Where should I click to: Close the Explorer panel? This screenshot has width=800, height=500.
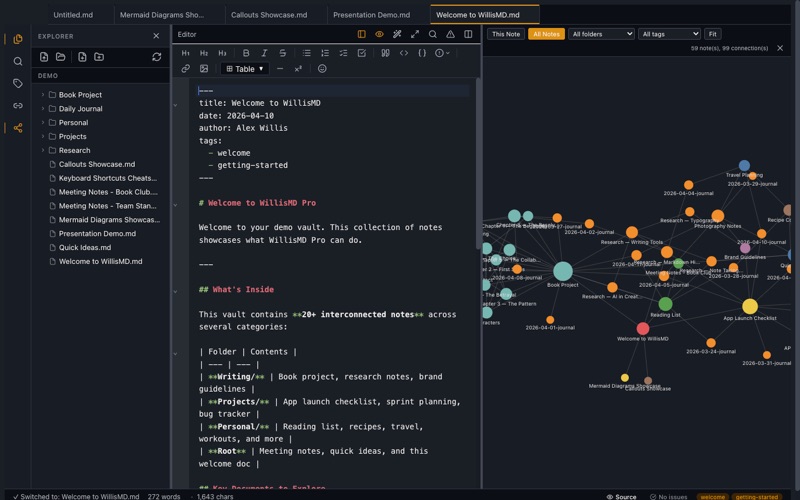156,36
